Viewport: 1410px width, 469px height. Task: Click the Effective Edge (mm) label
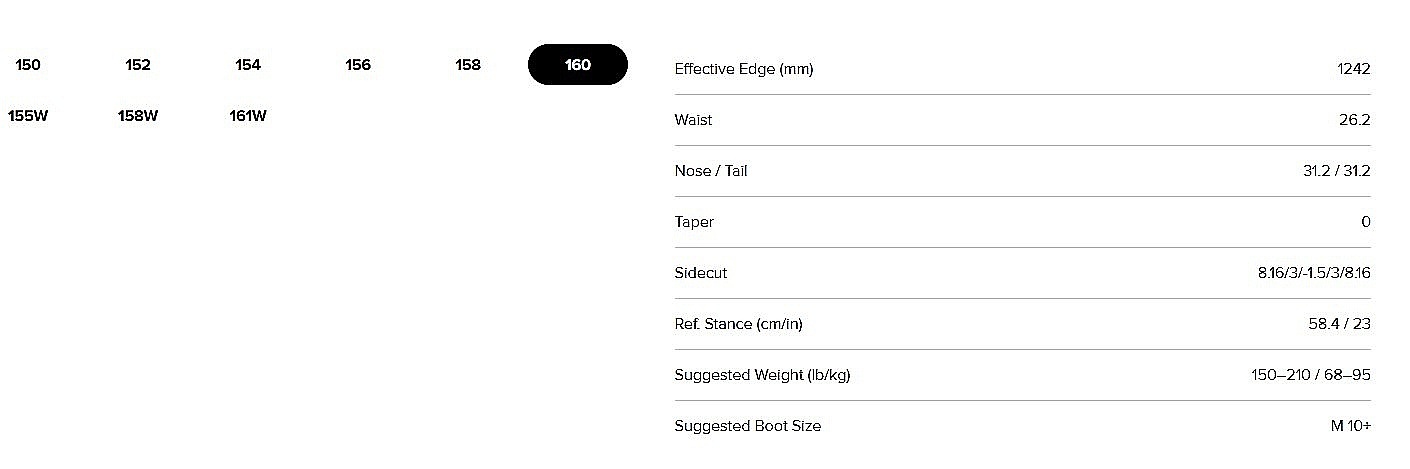[x=744, y=69]
